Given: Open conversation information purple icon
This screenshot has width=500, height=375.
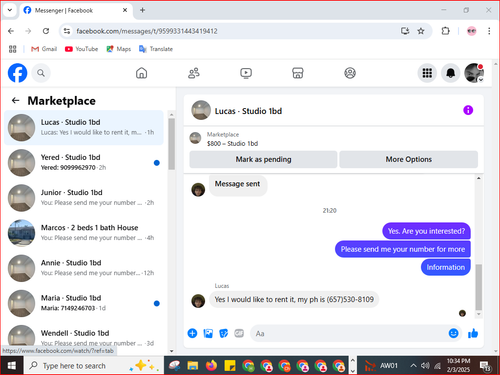Looking at the screenshot, I should pyautogui.click(x=468, y=110).
